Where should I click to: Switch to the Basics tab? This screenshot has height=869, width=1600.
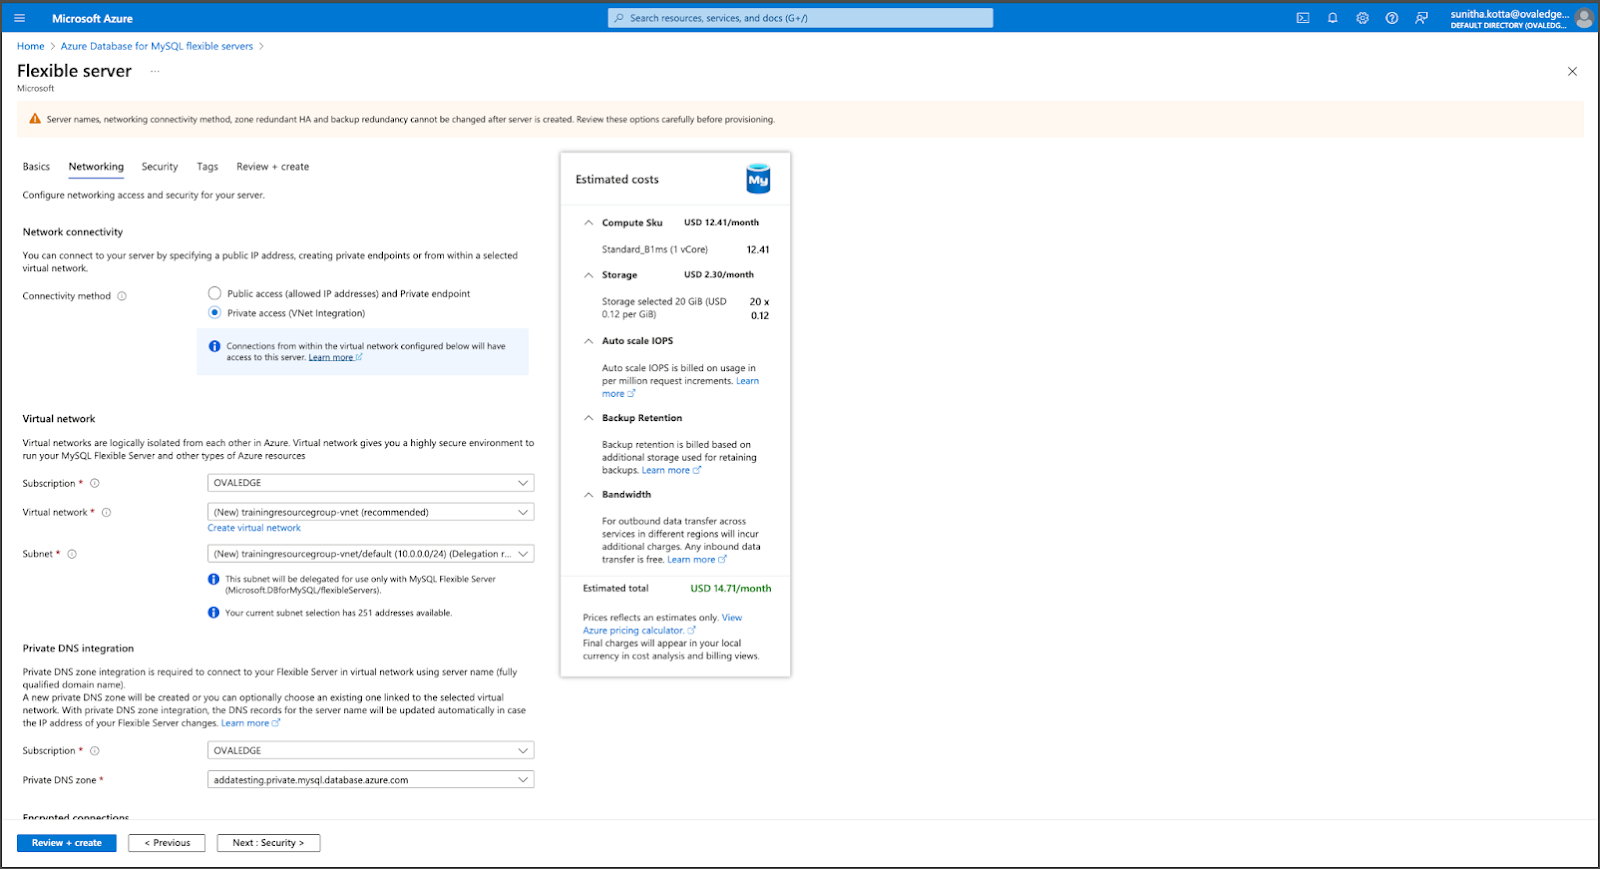pos(36,167)
